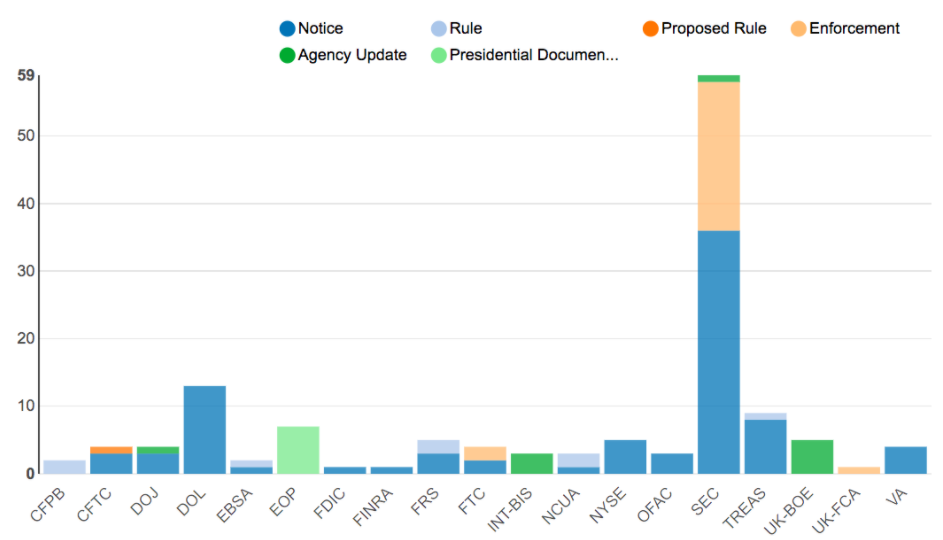Screen dimensions: 943x540
Task: Click the green UK-BOE bar
Action: 812,457
